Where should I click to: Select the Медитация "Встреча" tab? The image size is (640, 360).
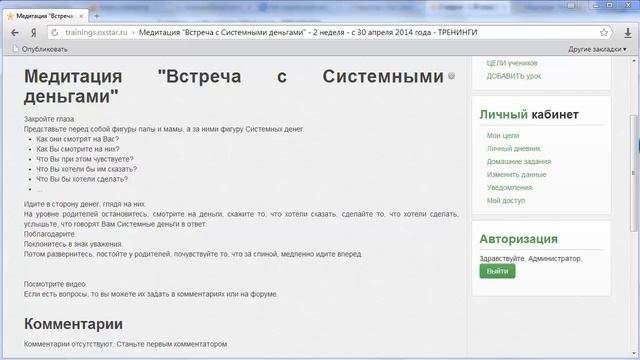point(44,16)
